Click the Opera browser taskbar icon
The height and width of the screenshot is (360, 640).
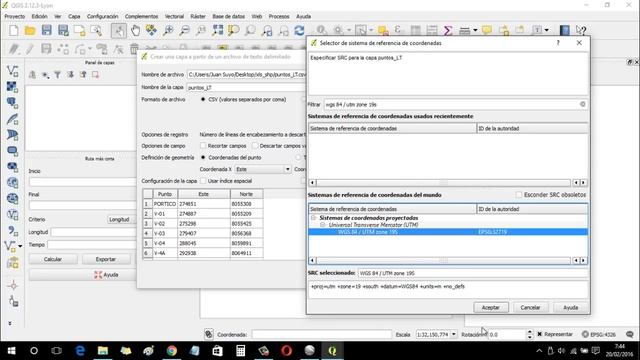287,351
